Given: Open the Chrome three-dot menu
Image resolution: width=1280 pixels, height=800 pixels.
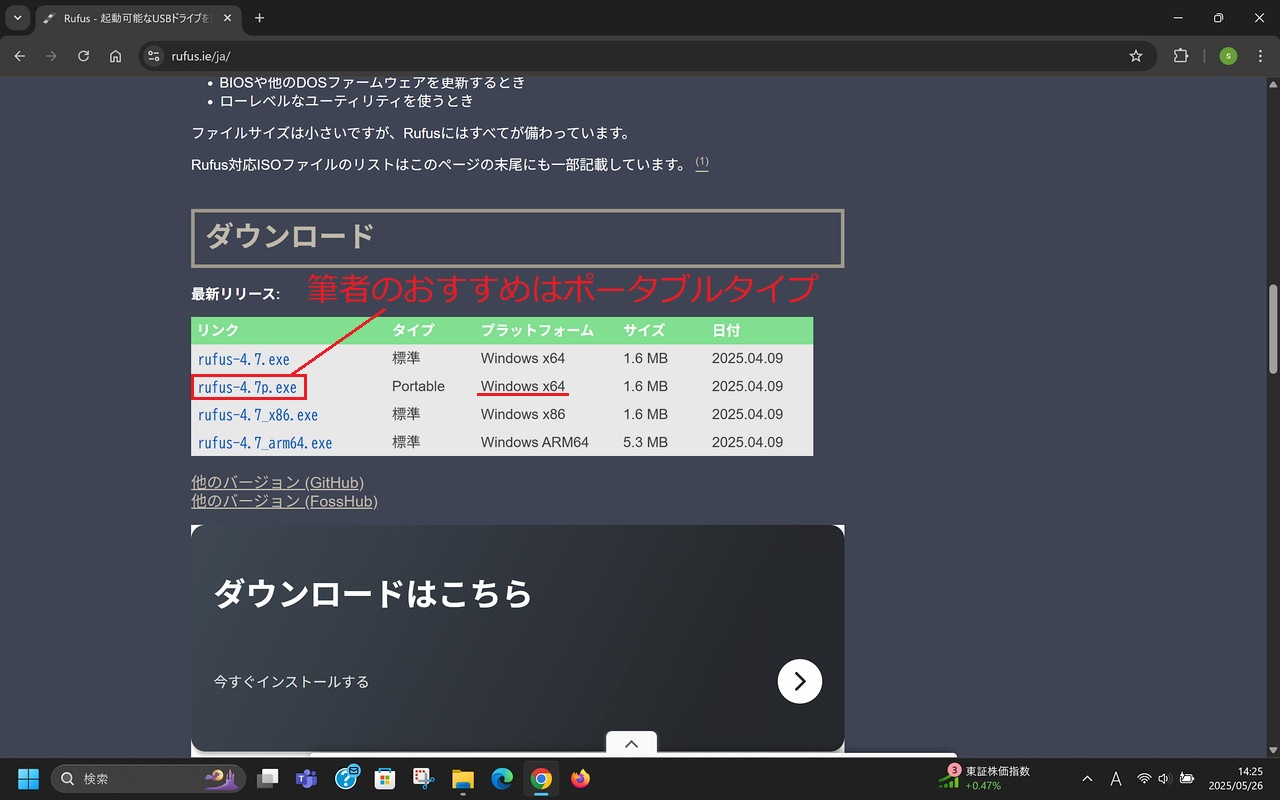Looking at the screenshot, I should point(1260,56).
